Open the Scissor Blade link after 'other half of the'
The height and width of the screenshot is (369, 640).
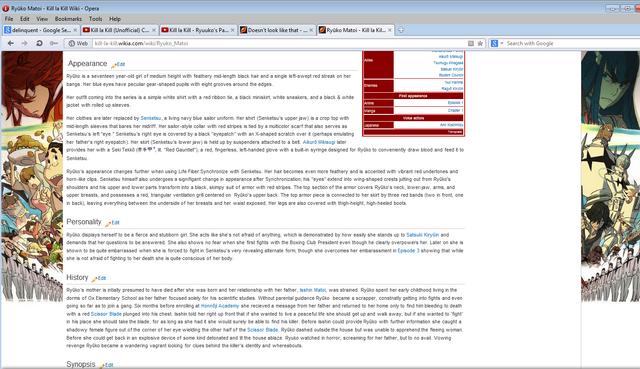click(262, 330)
